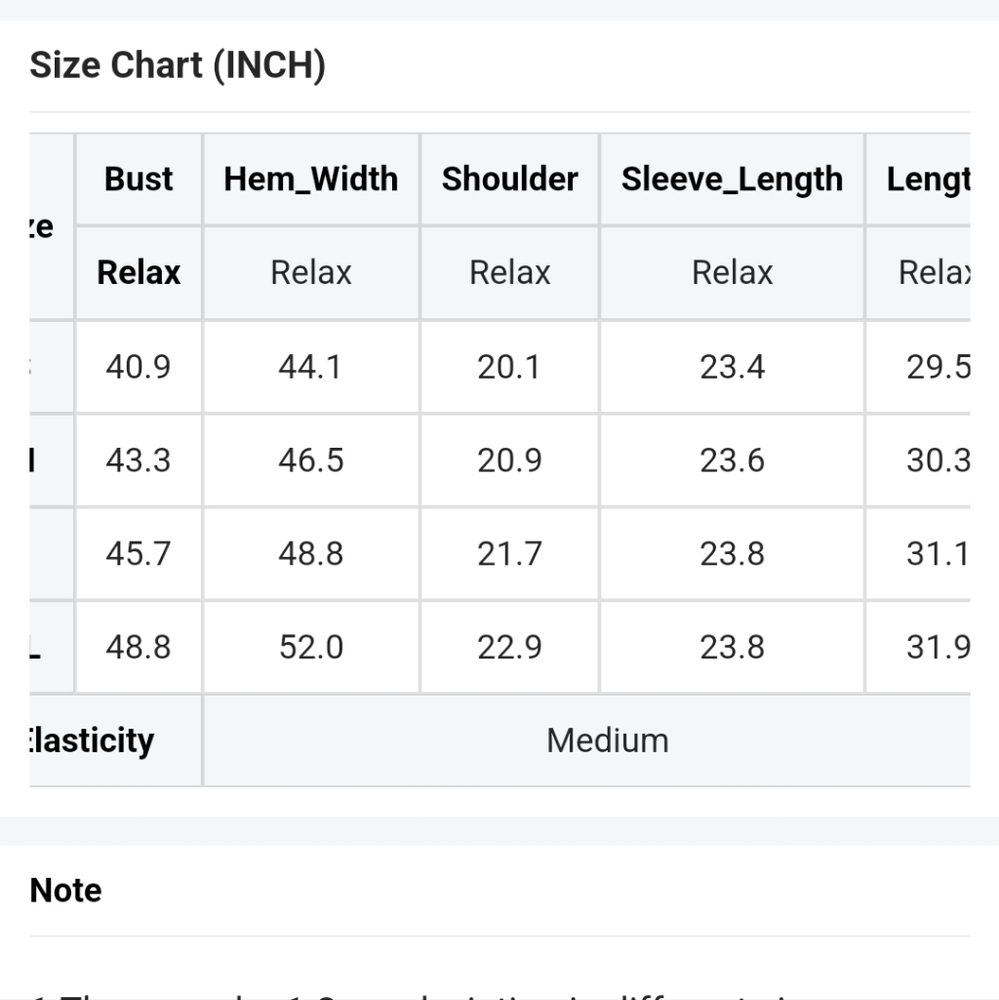This screenshot has height=1000, width=999.
Task: Tap the 40.9 bust measurement cell
Action: point(138,367)
